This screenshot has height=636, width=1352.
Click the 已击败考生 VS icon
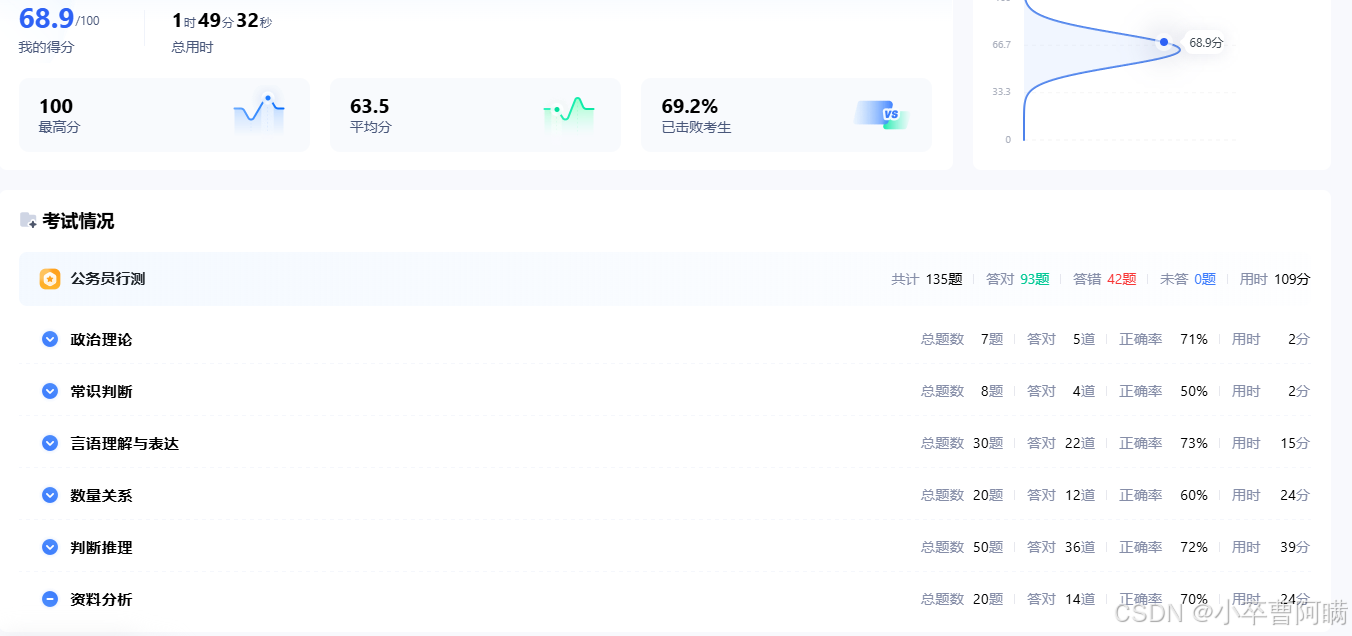tap(880, 114)
